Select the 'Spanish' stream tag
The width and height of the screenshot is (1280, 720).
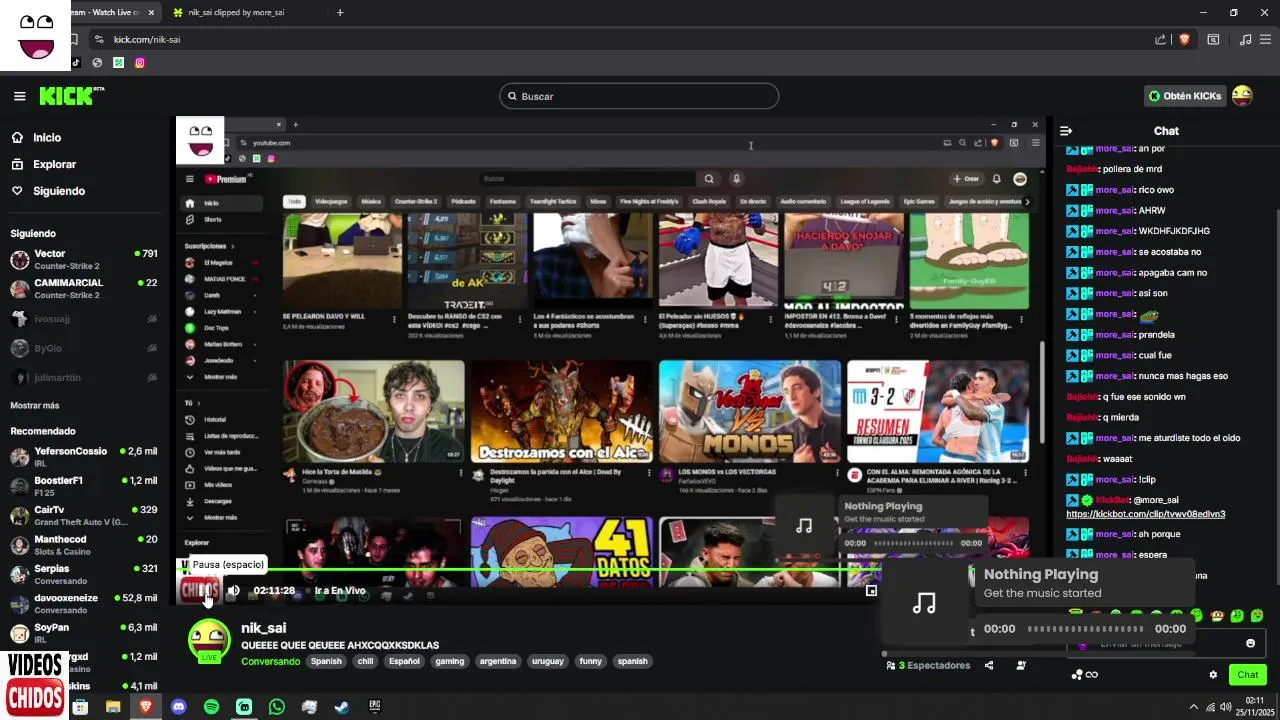[x=326, y=661]
